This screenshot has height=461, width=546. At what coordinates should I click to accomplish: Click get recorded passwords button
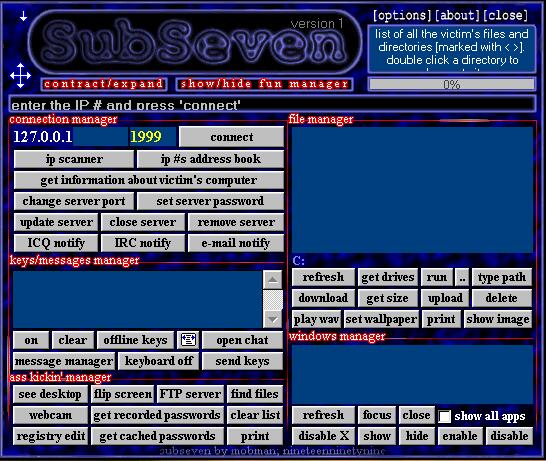[x=157, y=415]
